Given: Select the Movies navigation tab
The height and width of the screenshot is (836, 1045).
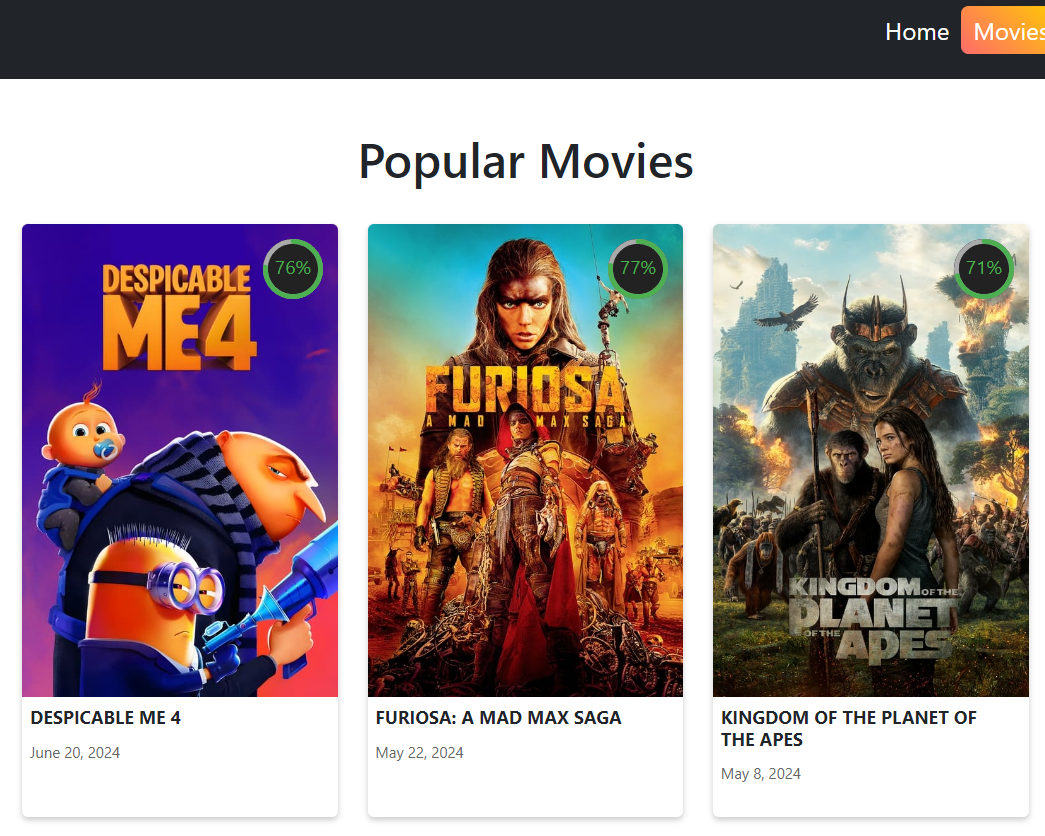Looking at the screenshot, I should [1003, 31].
